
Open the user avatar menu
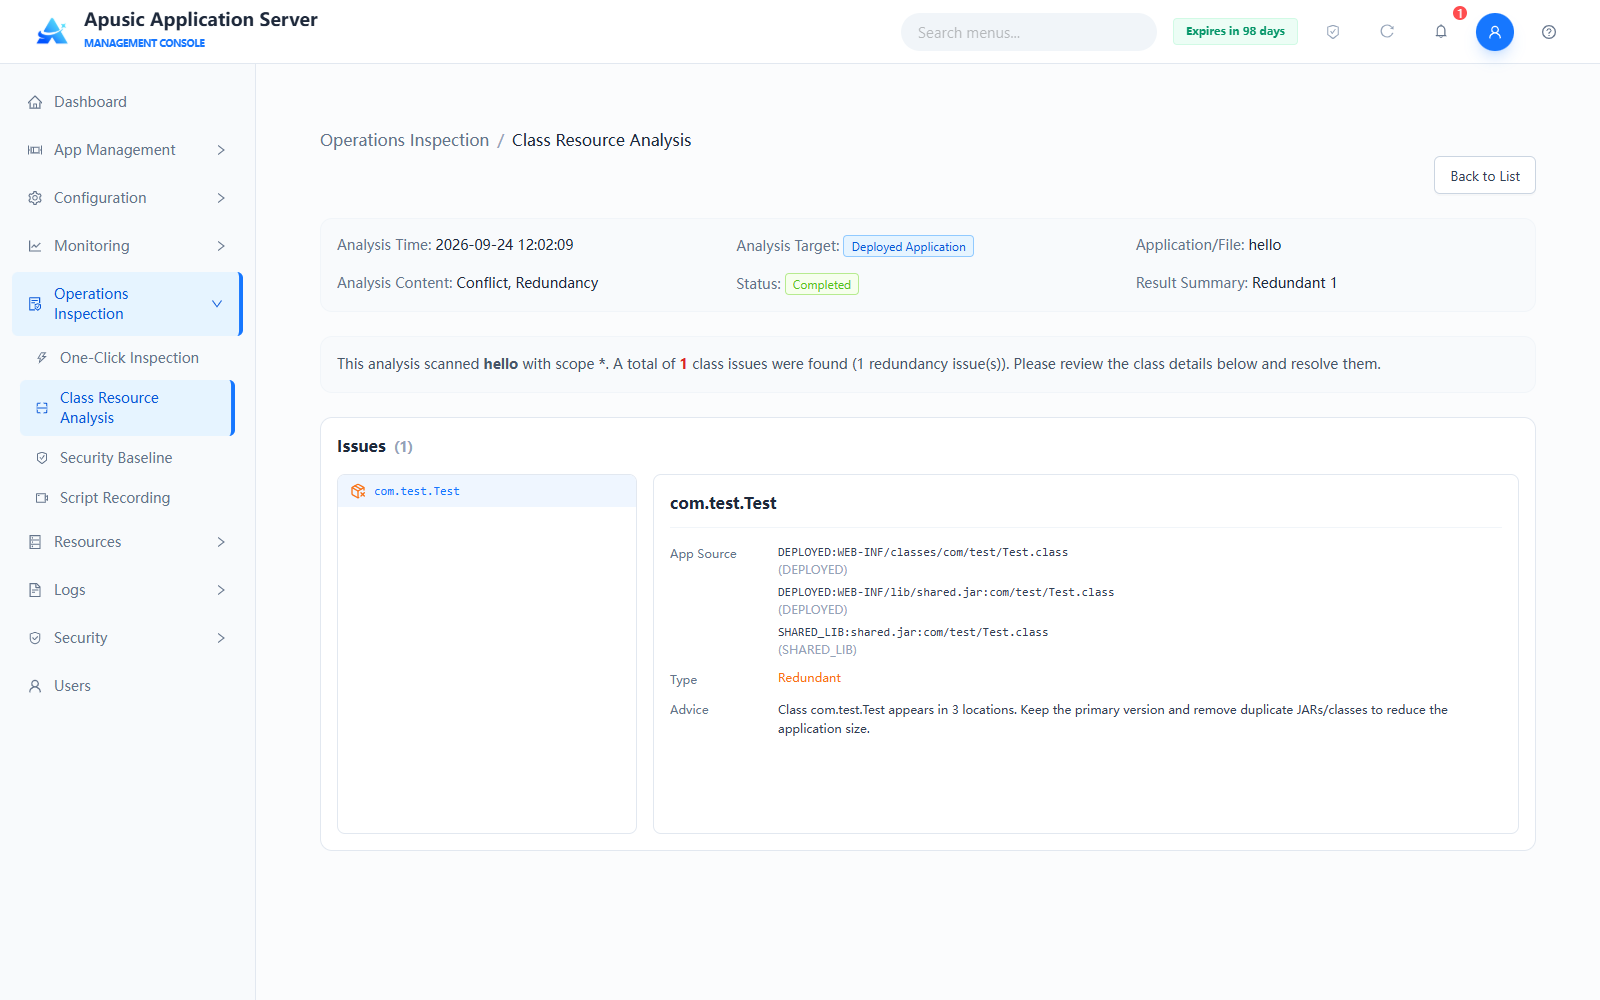1495,32
